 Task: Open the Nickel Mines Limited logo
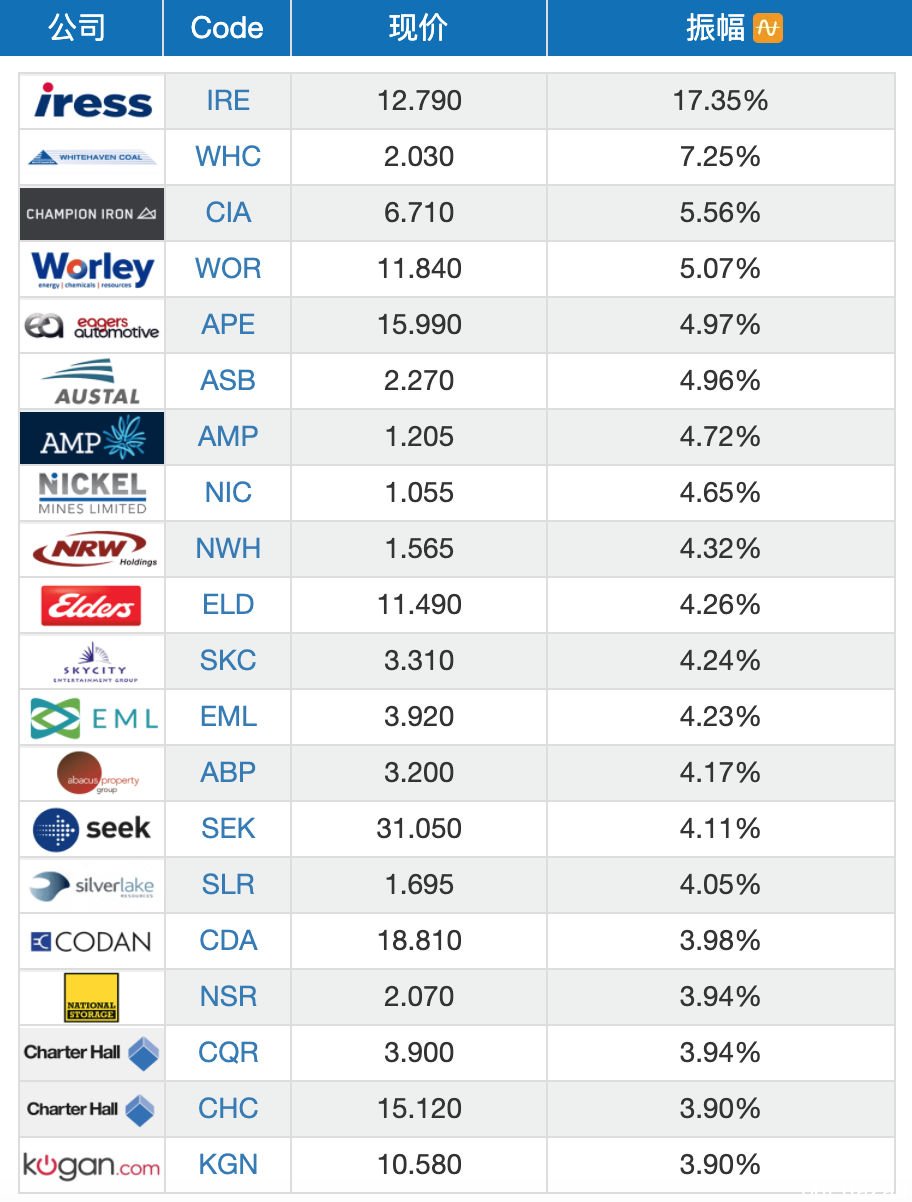92,493
